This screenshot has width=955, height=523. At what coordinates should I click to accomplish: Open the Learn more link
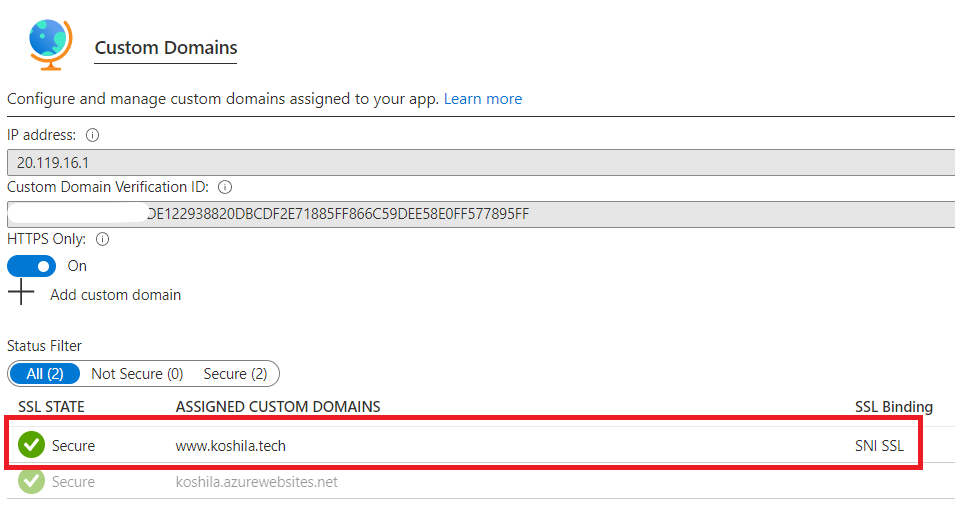tap(483, 99)
